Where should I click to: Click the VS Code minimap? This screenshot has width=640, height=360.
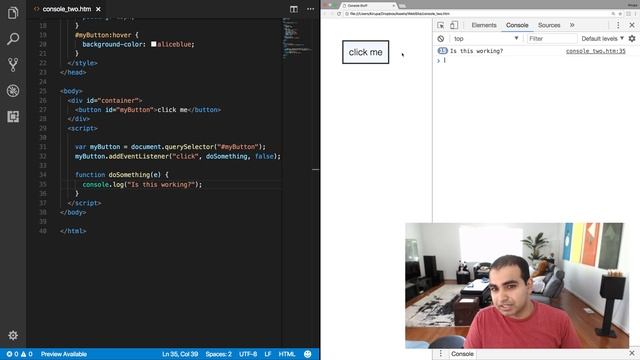298,39
